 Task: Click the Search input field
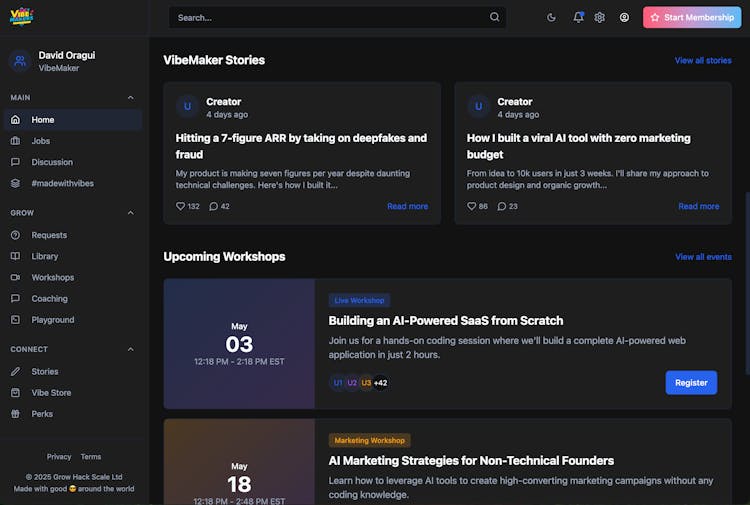(337, 17)
